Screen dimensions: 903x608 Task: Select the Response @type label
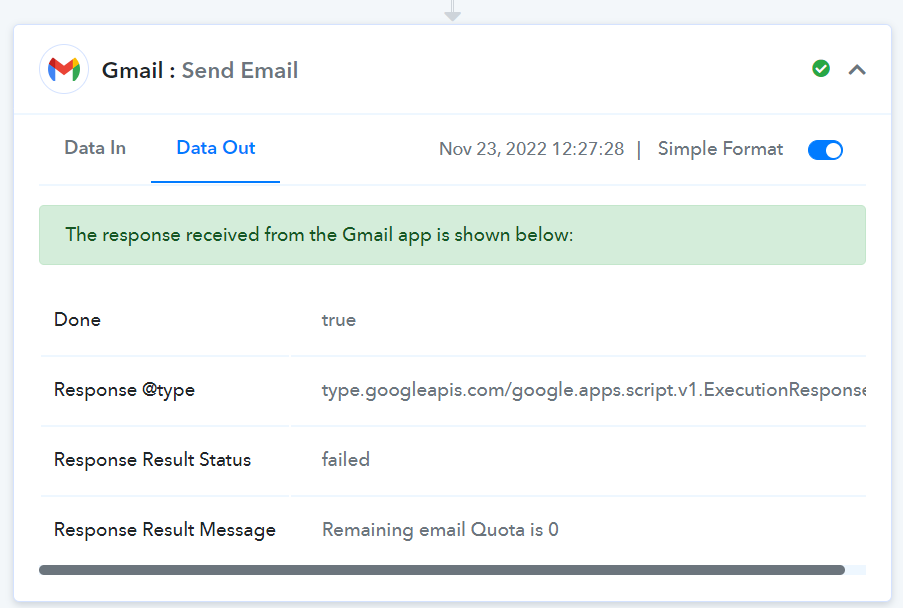(124, 390)
